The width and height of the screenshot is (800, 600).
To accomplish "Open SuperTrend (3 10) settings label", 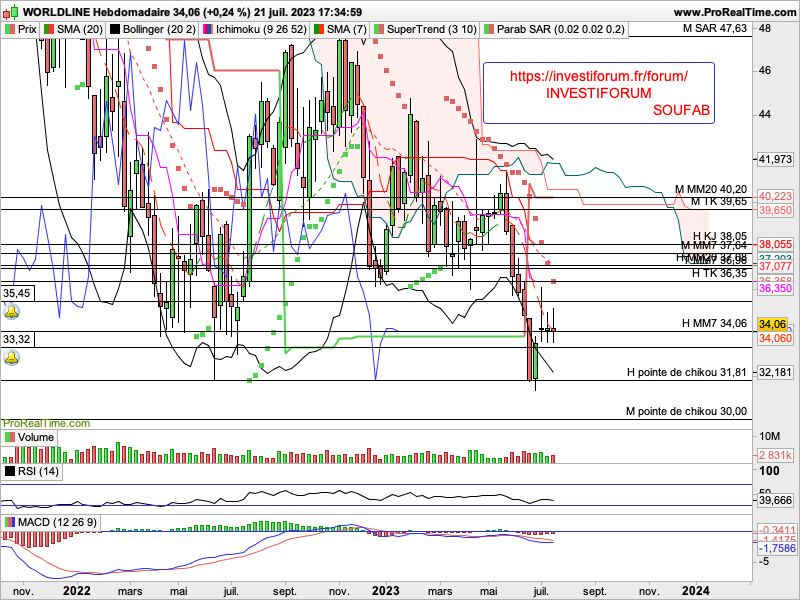I will [432, 30].
